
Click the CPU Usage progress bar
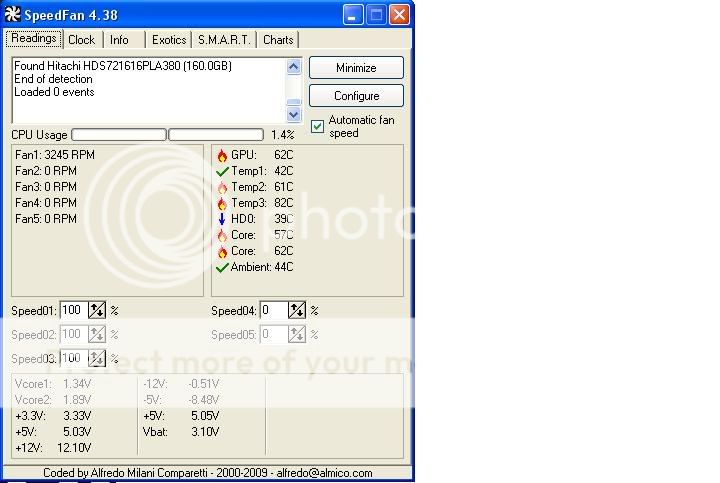tap(118, 134)
